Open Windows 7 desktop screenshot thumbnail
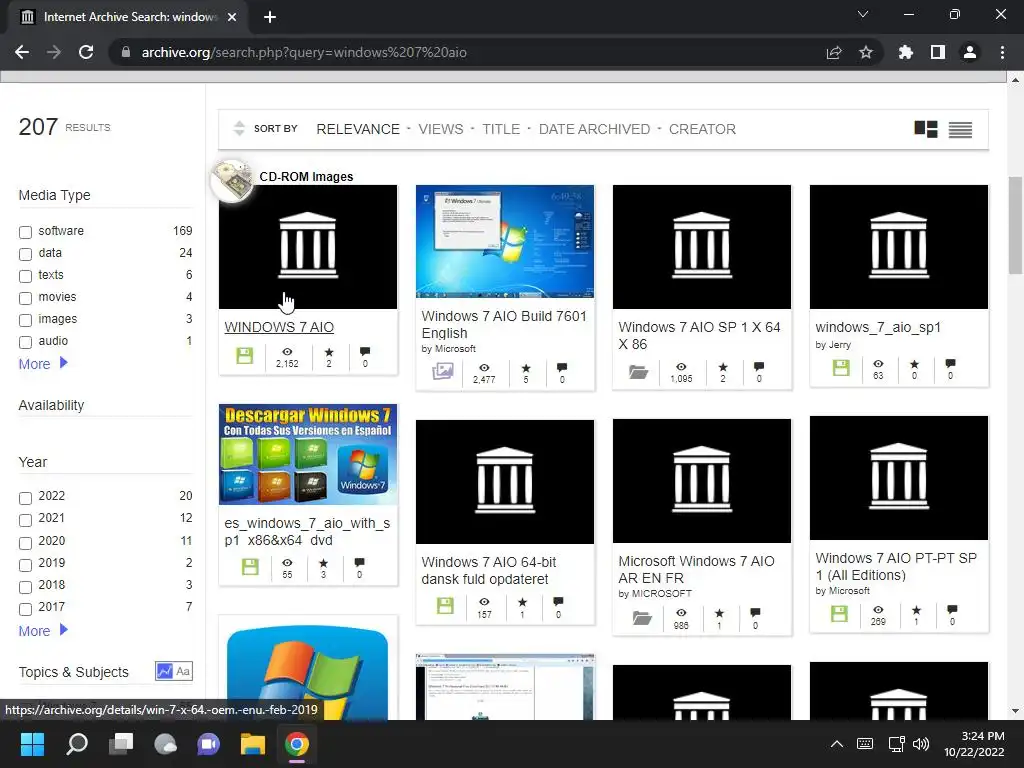This screenshot has height=768, width=1024. click(505, 241)
